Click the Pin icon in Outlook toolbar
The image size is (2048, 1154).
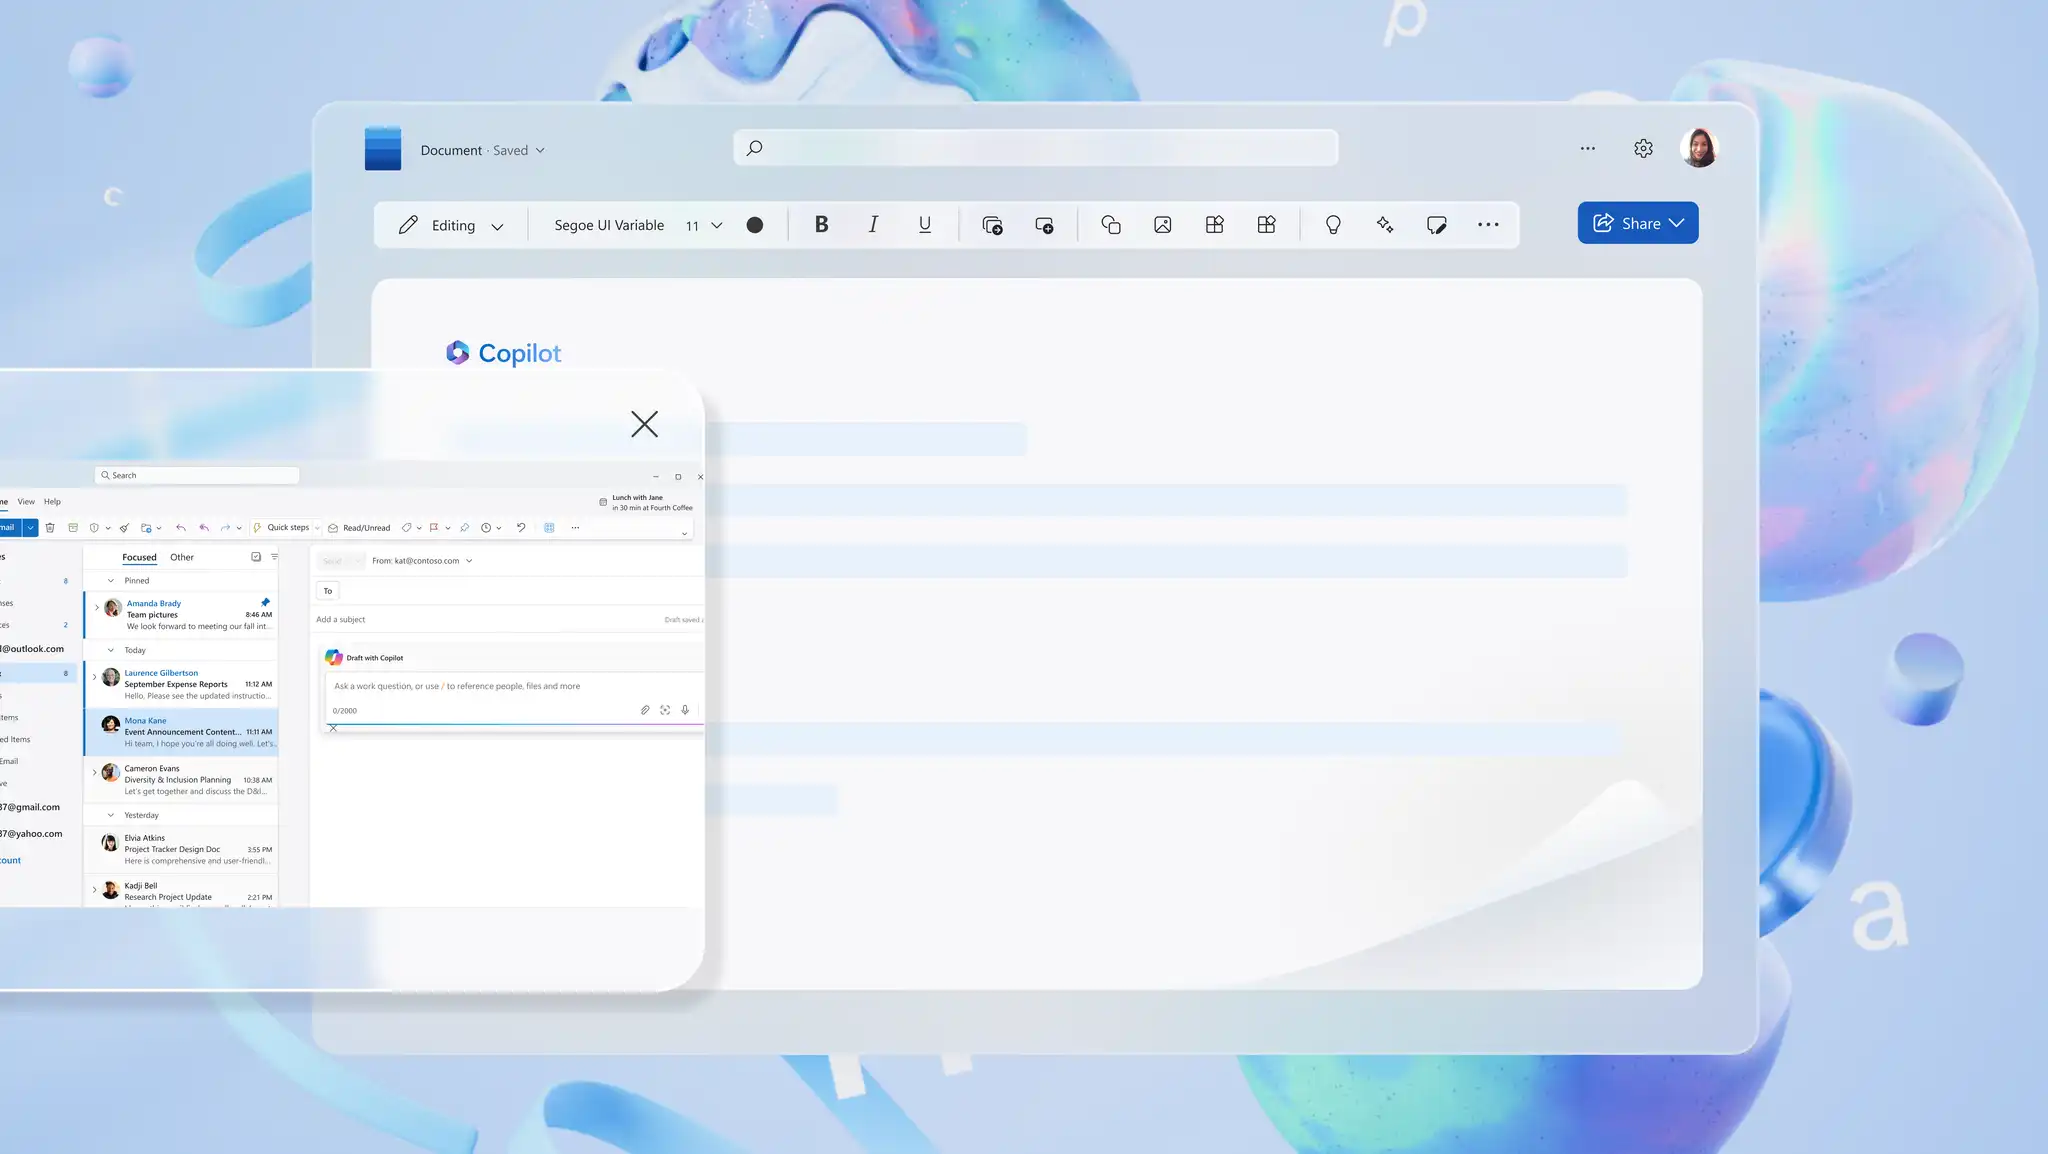[x=464, y=528]
